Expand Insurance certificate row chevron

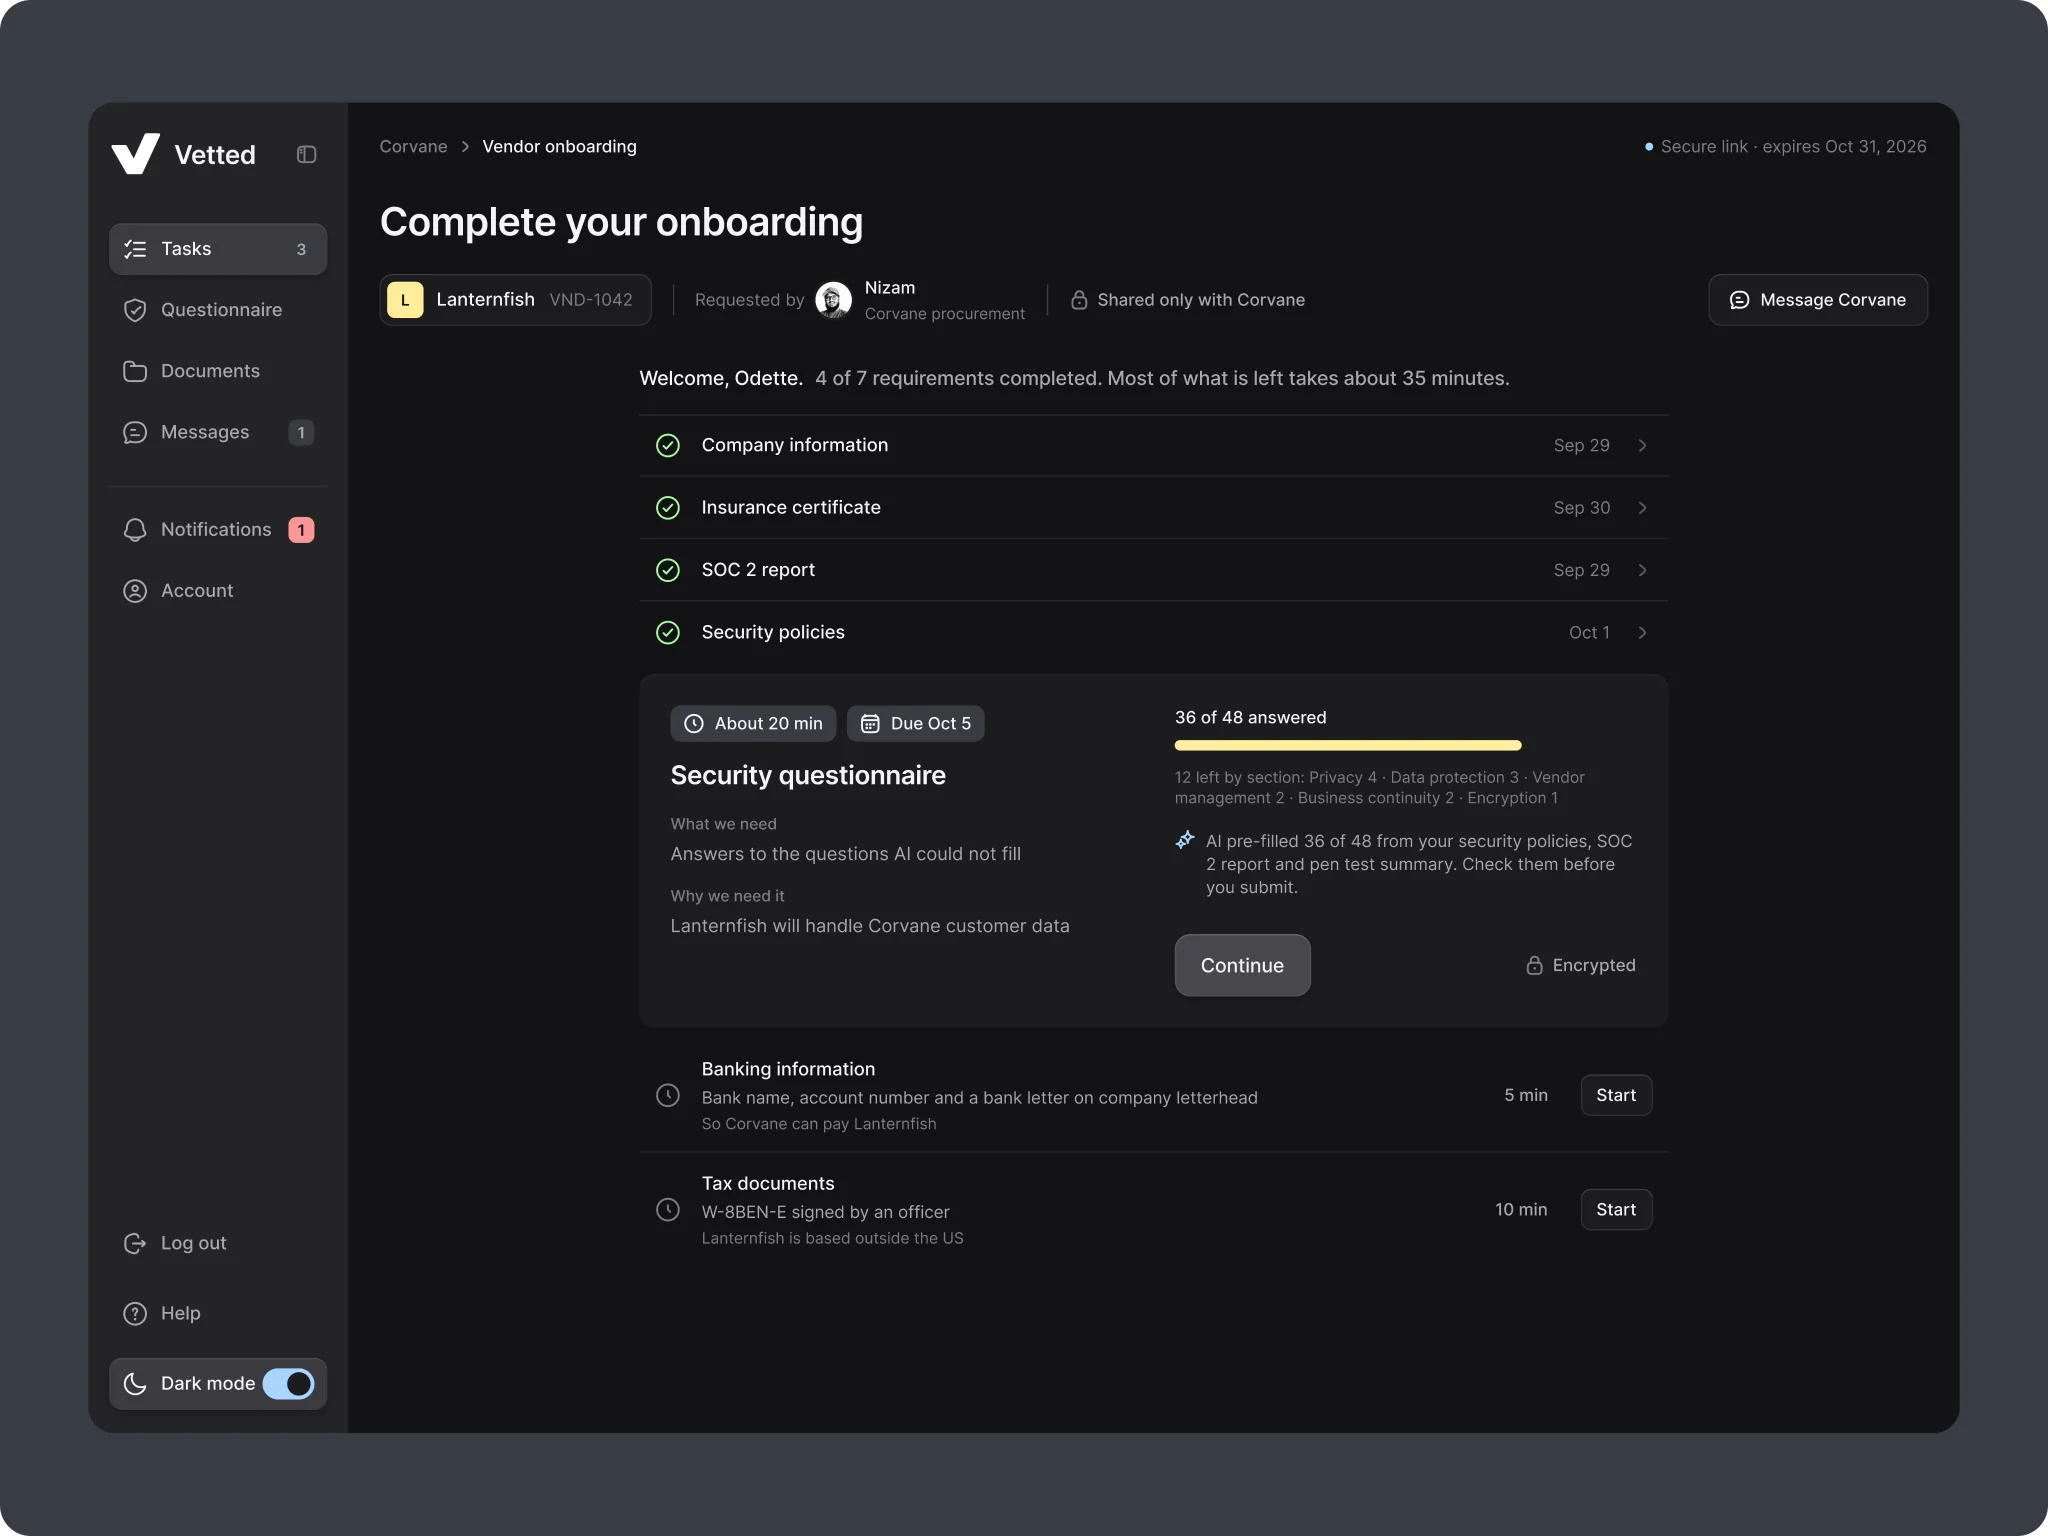point(1642,508)
